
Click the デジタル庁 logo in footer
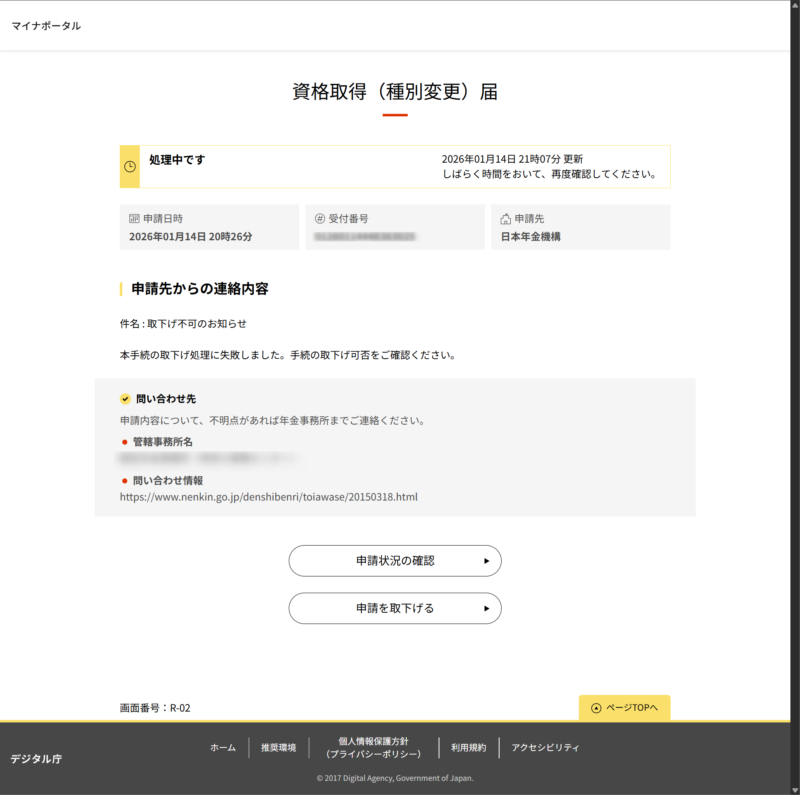36,759
